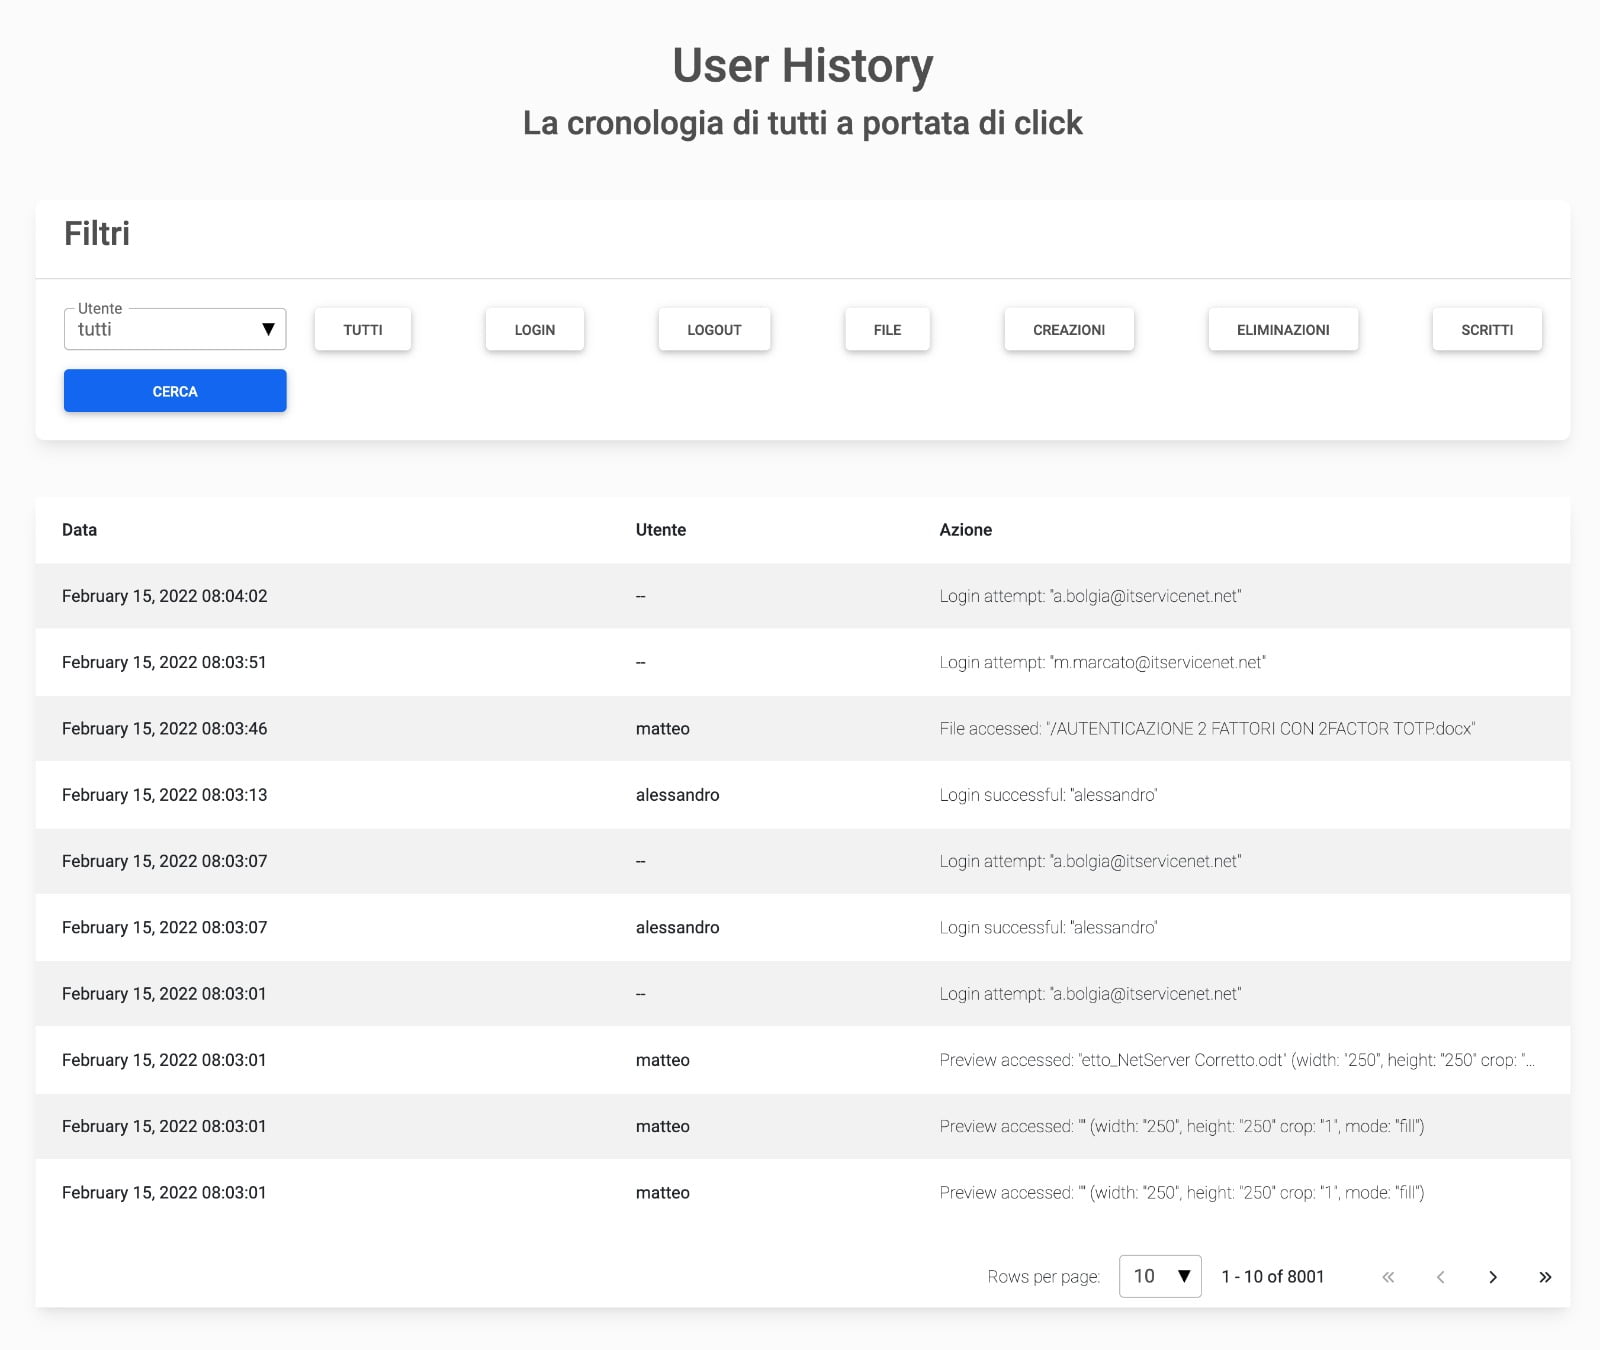Image resolution: width=1600 pixels, height=1350 pixels.
Task: Click the login attempt entry at 08:04:02
Action: (x=1091, y=596)
